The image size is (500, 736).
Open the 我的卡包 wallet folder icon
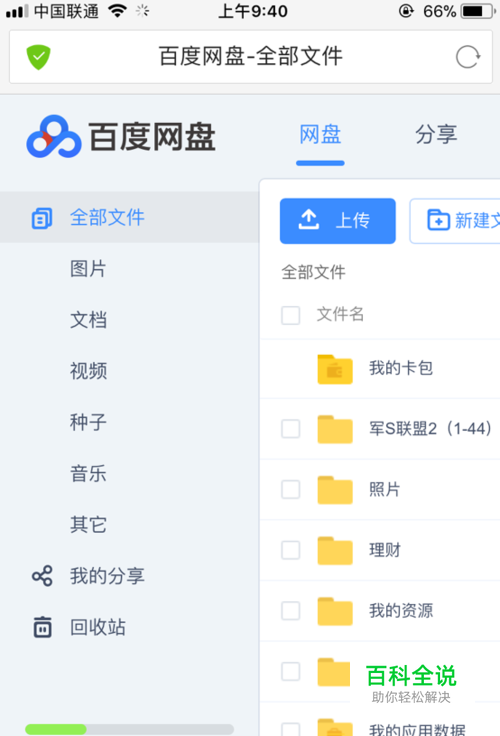pyautogui.click(x=335, y=369)
